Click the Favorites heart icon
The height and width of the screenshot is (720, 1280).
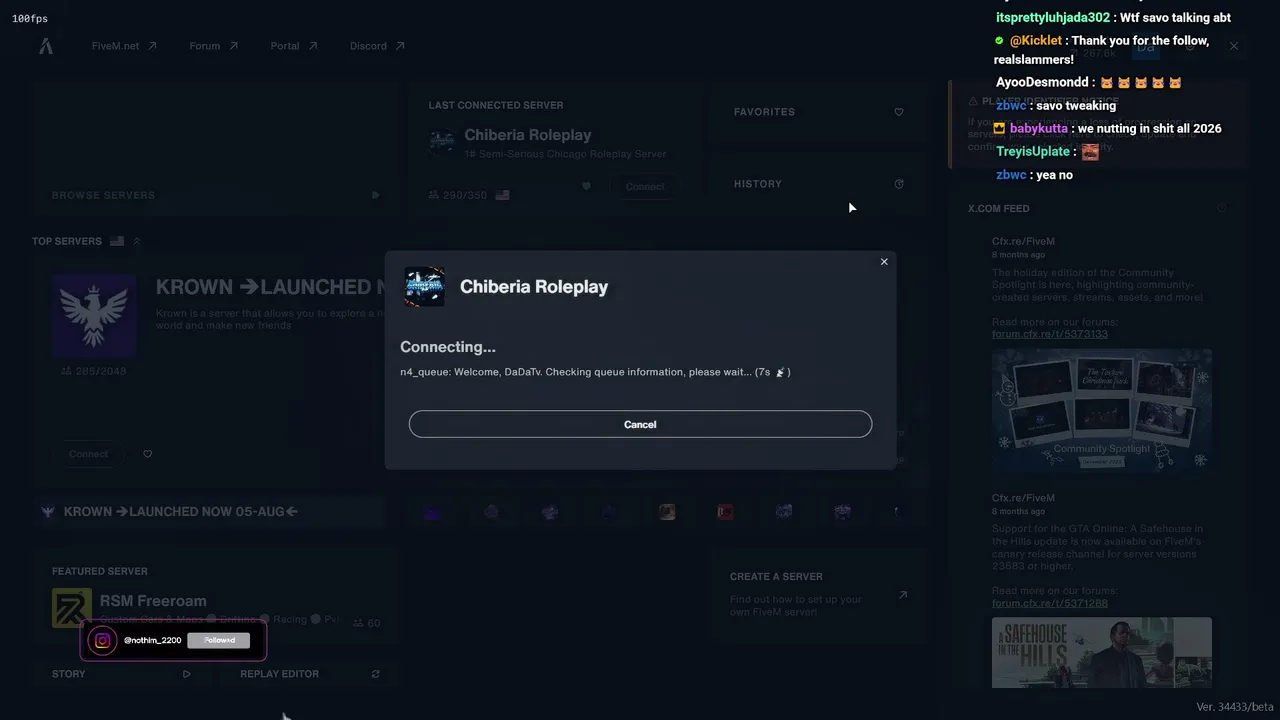tap(899, 112)
